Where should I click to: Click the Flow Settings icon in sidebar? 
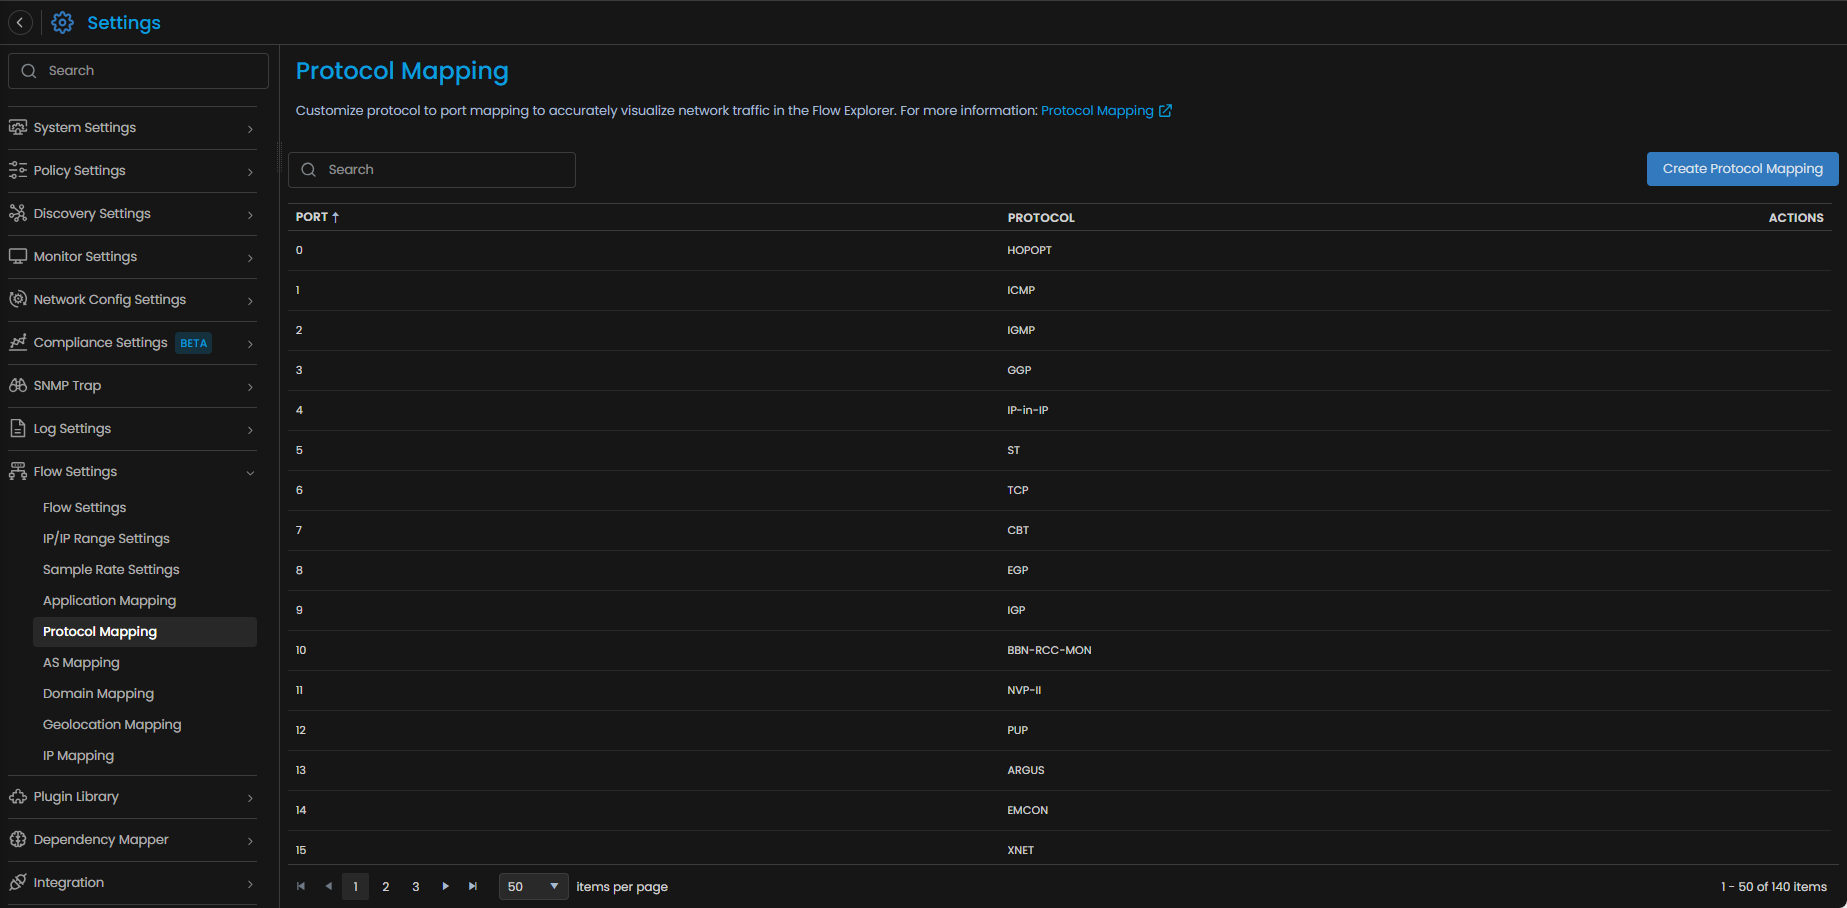[x=18, y=471]
